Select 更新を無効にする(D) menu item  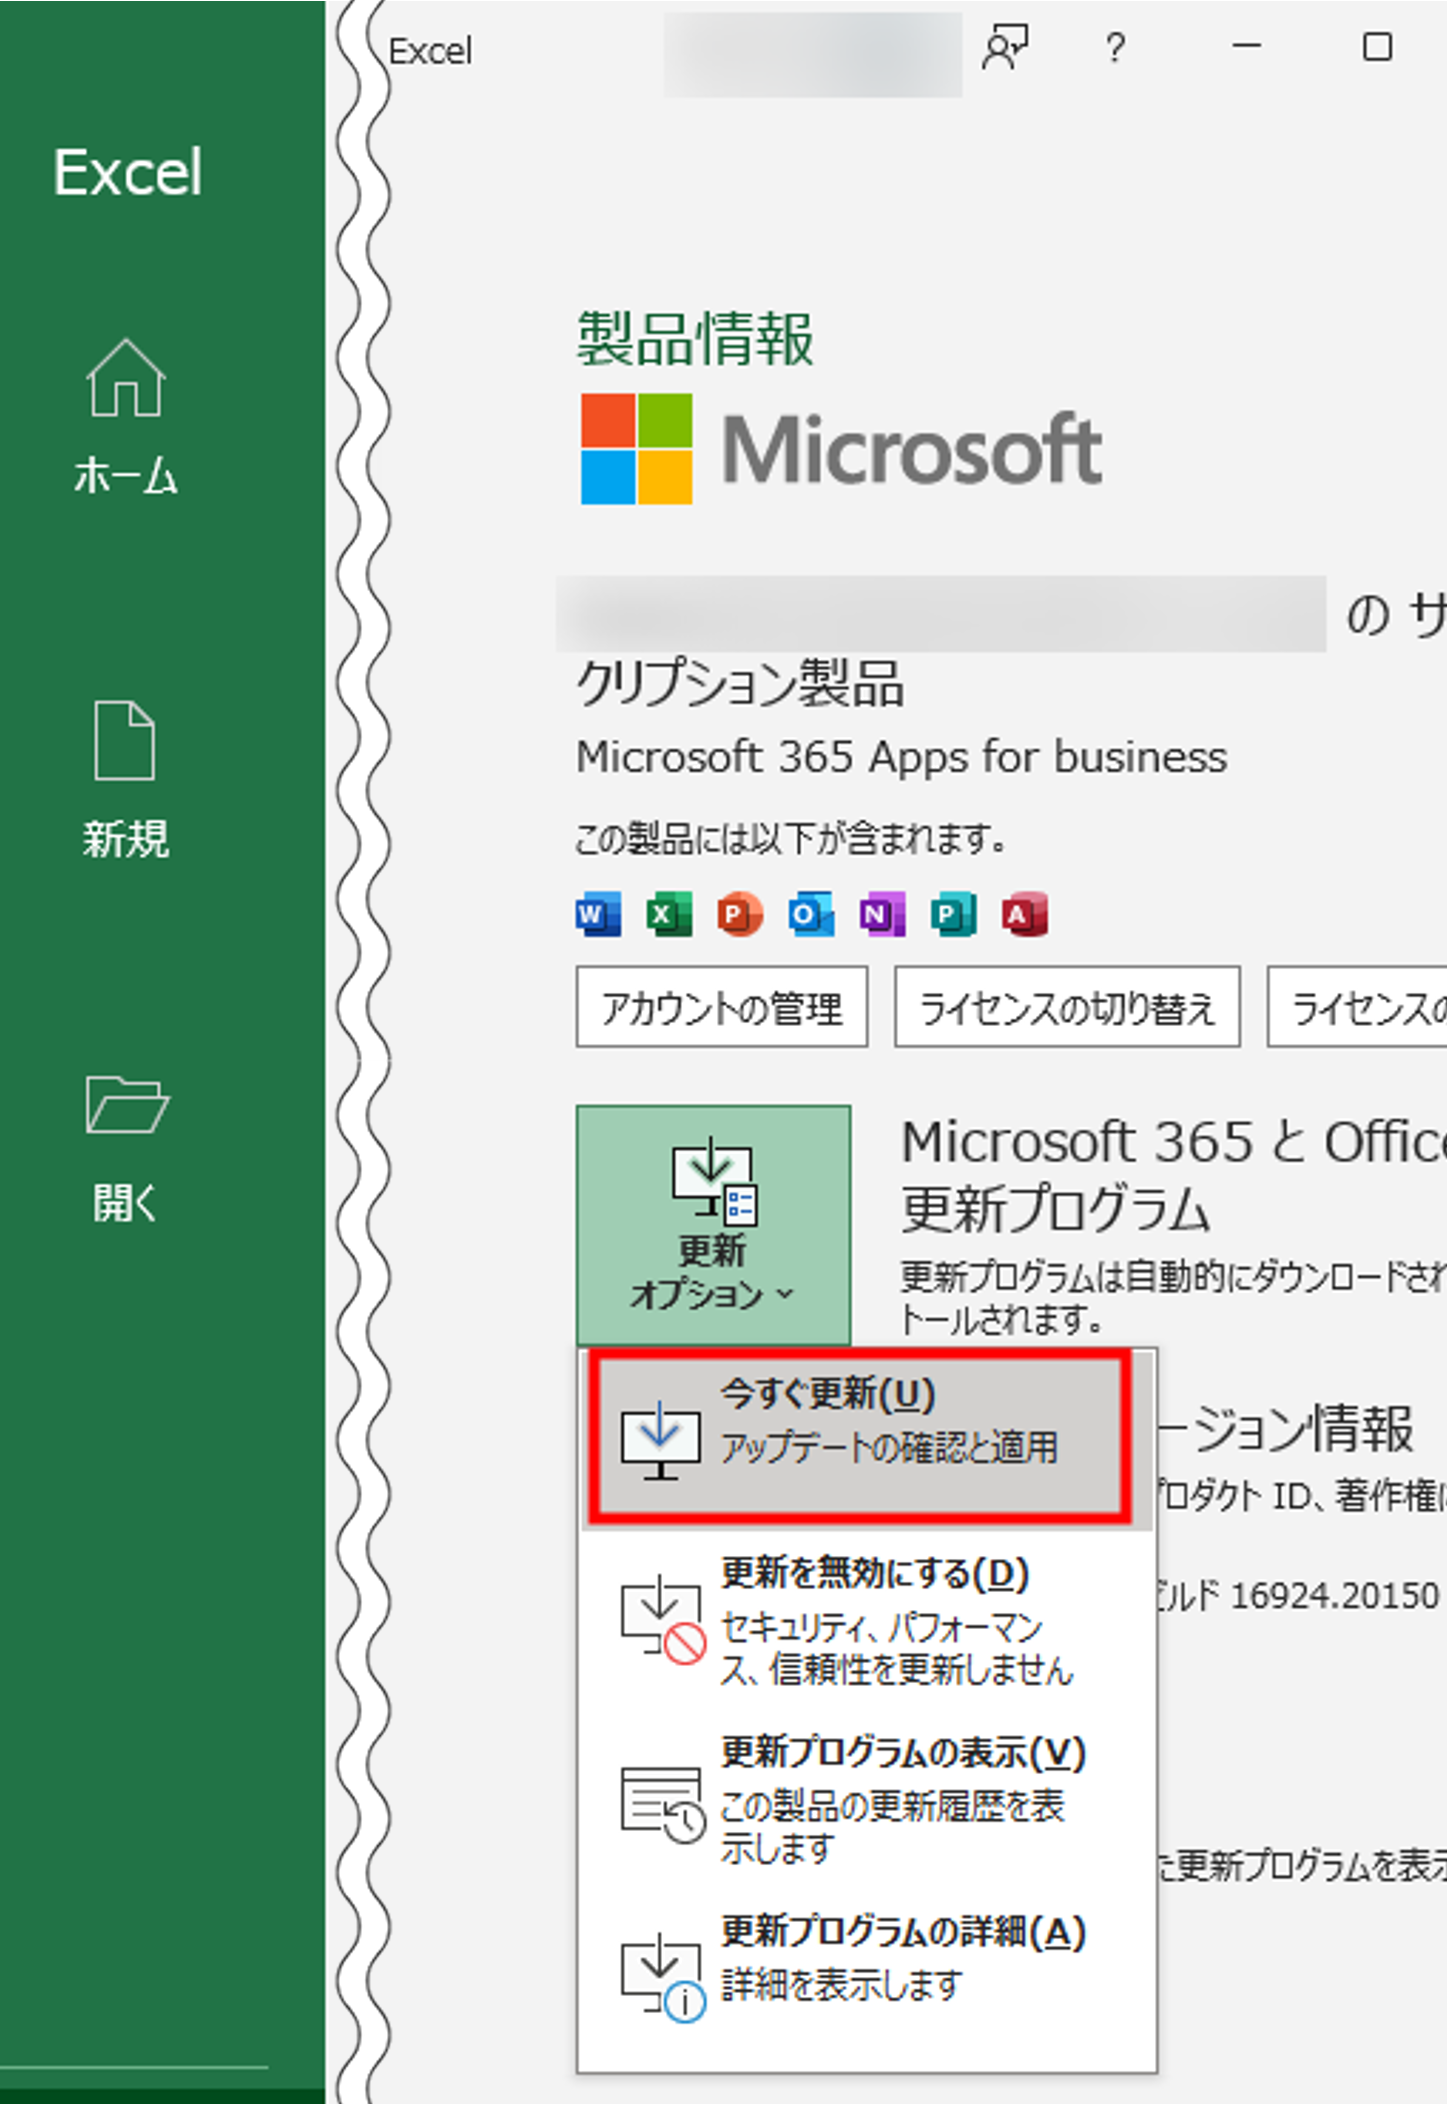(866, 1620)
